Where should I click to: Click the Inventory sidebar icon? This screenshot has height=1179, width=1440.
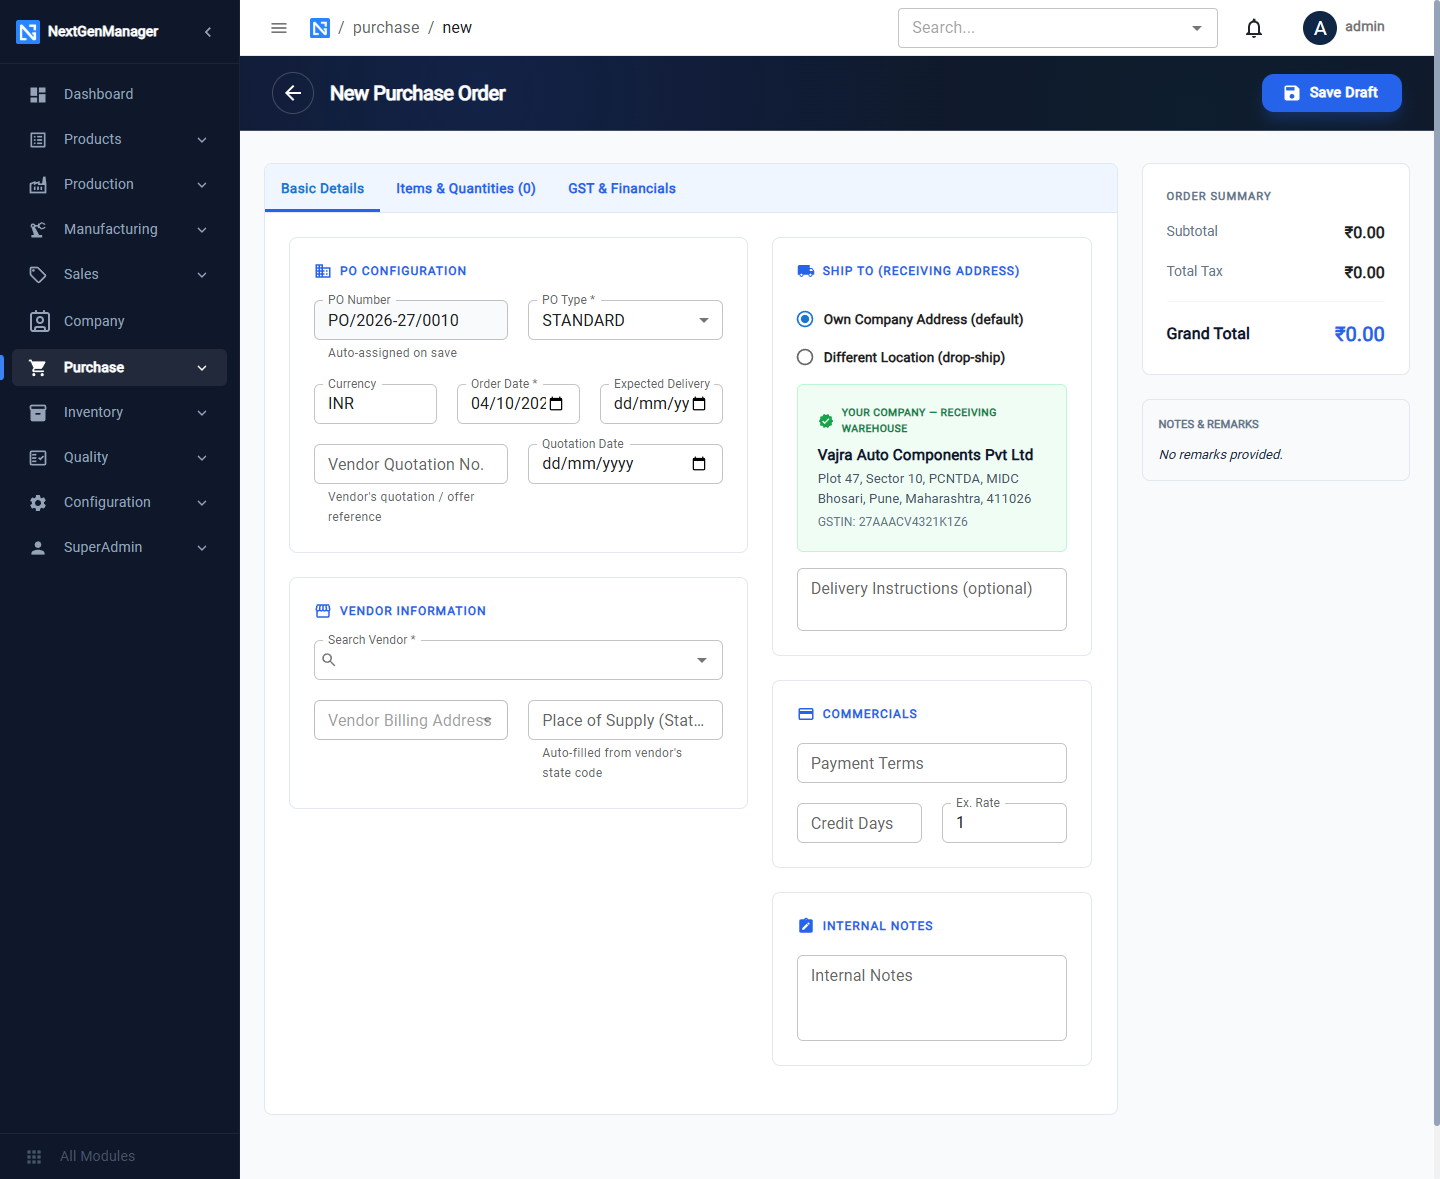pos(38,412)
